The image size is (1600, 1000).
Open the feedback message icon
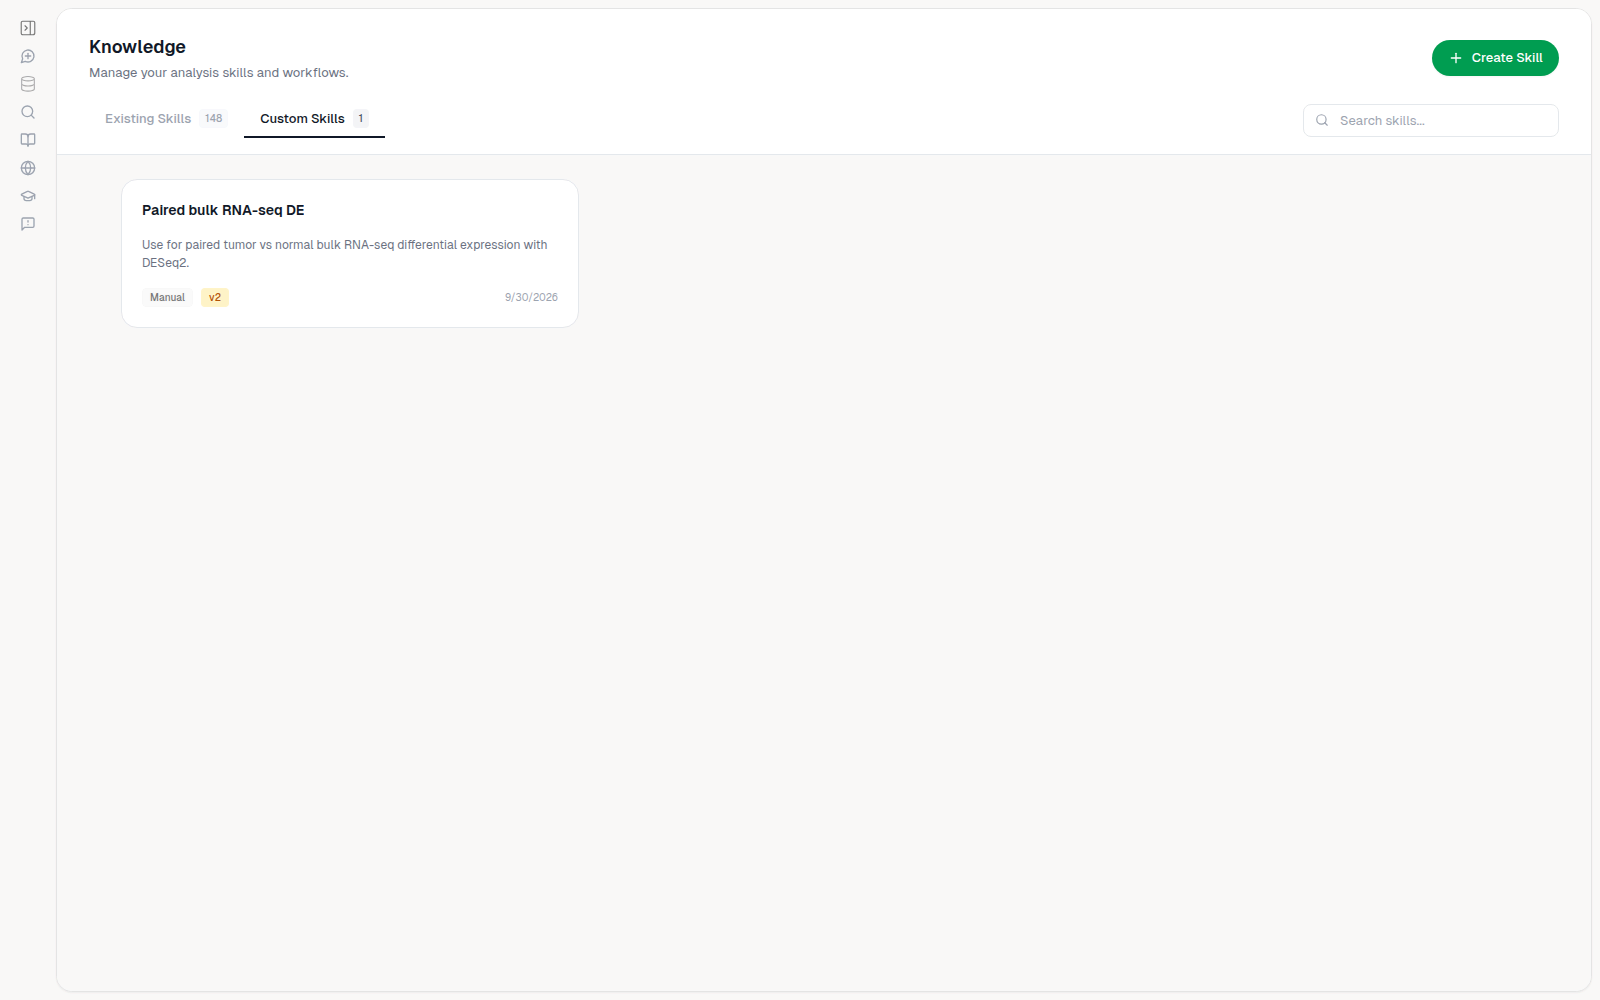[28, 224]
